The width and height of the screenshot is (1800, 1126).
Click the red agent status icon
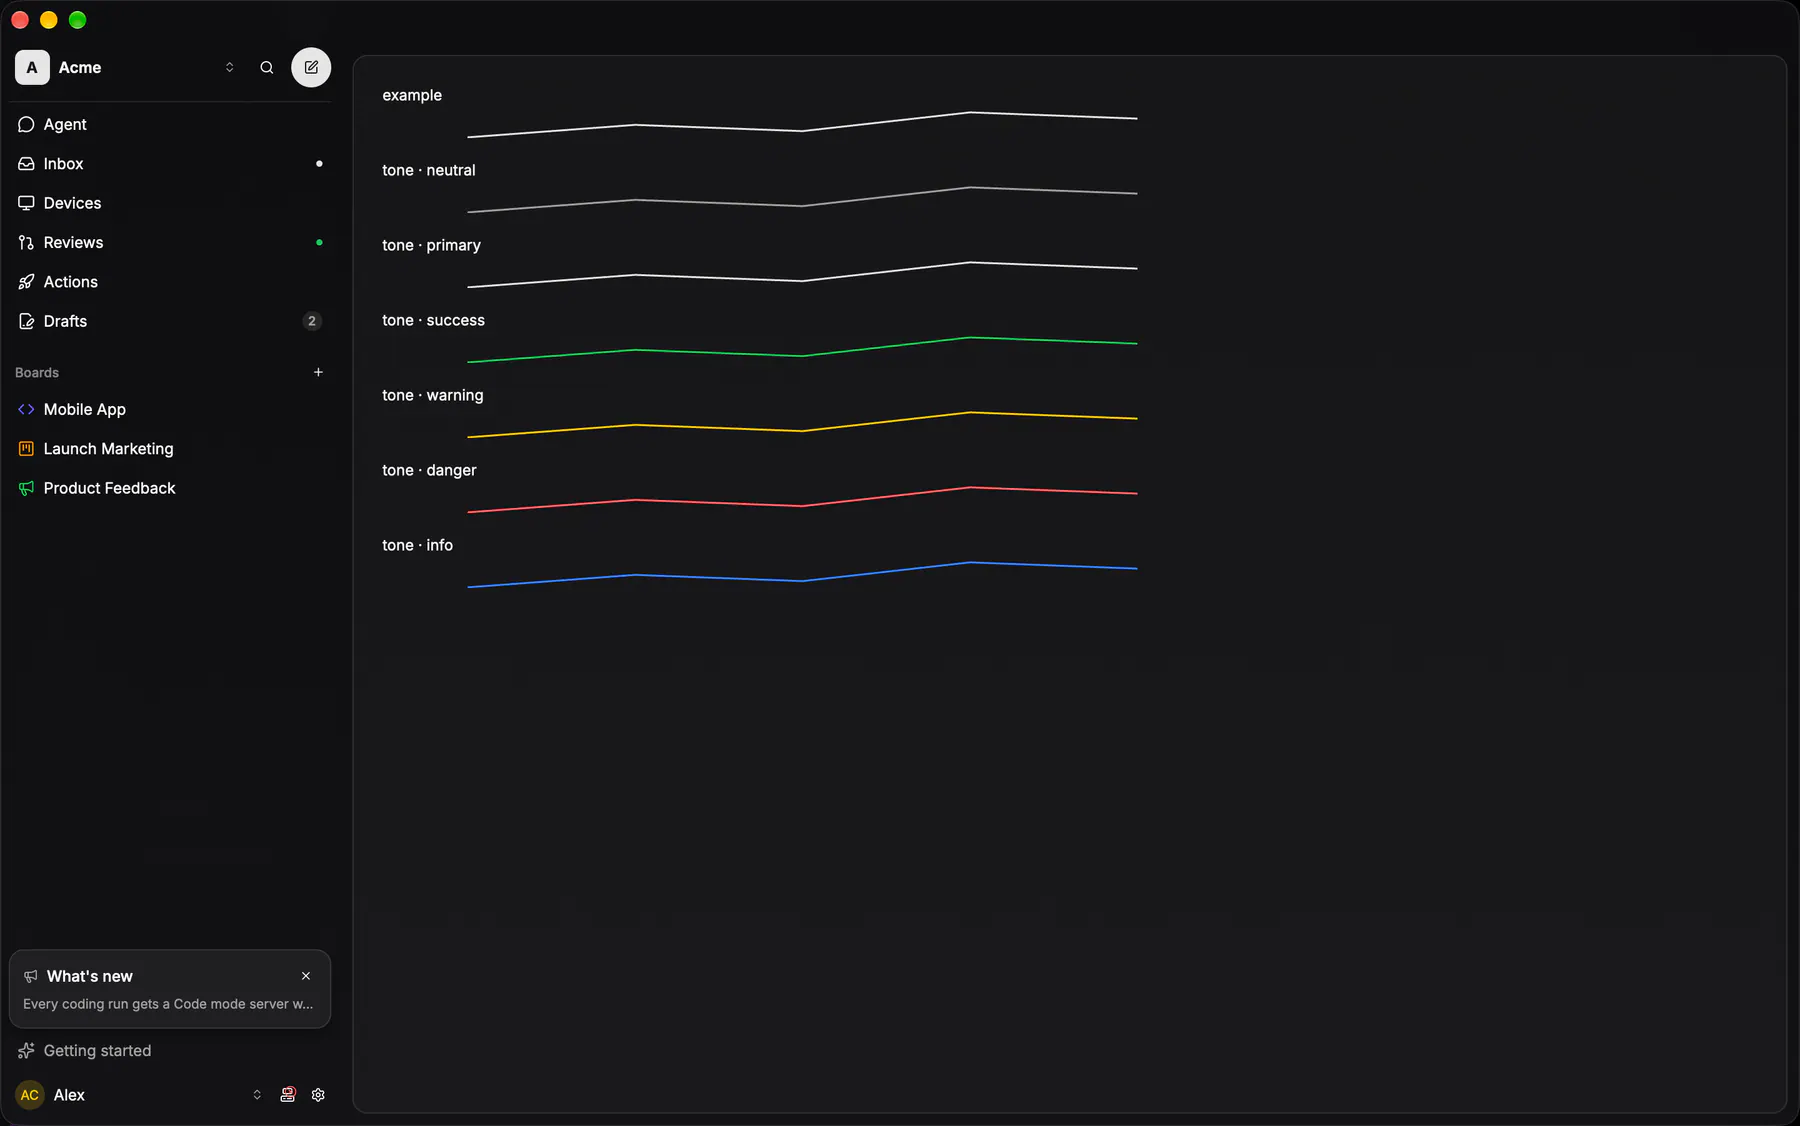288,1095
